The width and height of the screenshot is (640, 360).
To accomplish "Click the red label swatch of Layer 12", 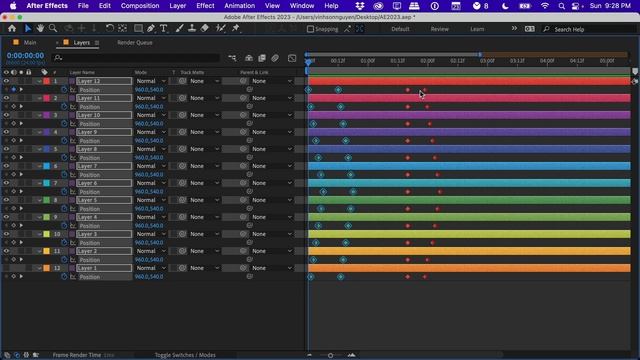I will [47, 81].
